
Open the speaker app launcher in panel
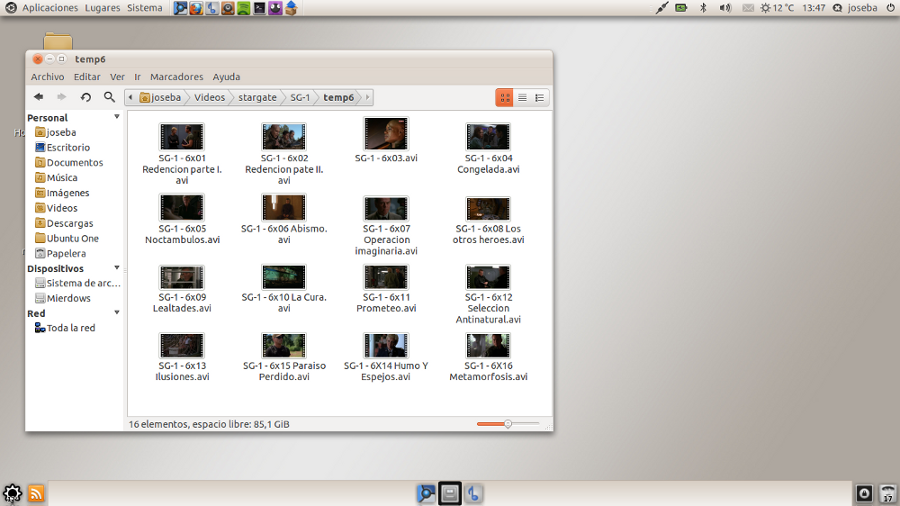(x=228, y=8)
